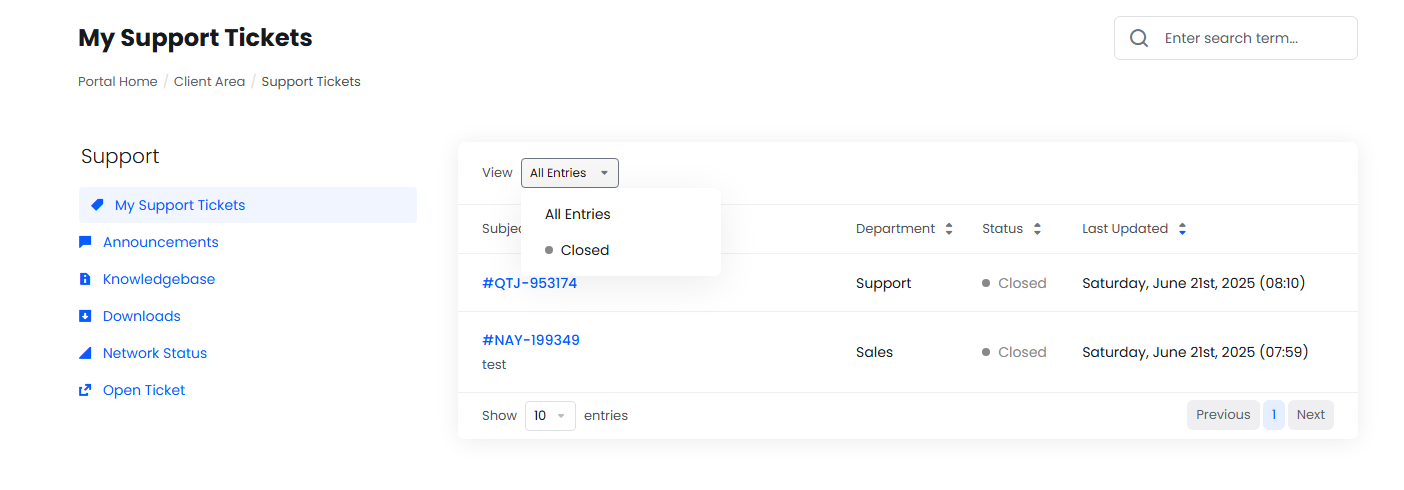Select All Entries in the dropdown list
The width and height of the screenshot is (1404, 490).
point(577,214)
